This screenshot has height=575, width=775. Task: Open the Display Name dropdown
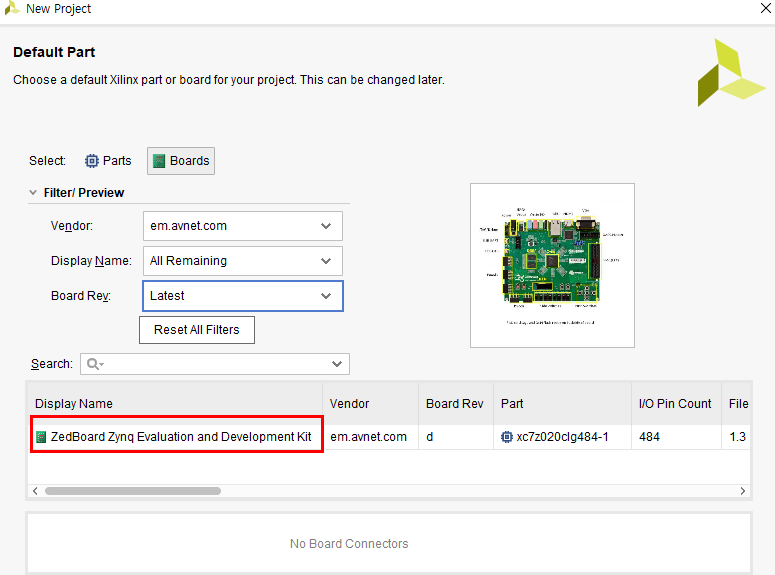pyautogui.click(x=243, y=261)
